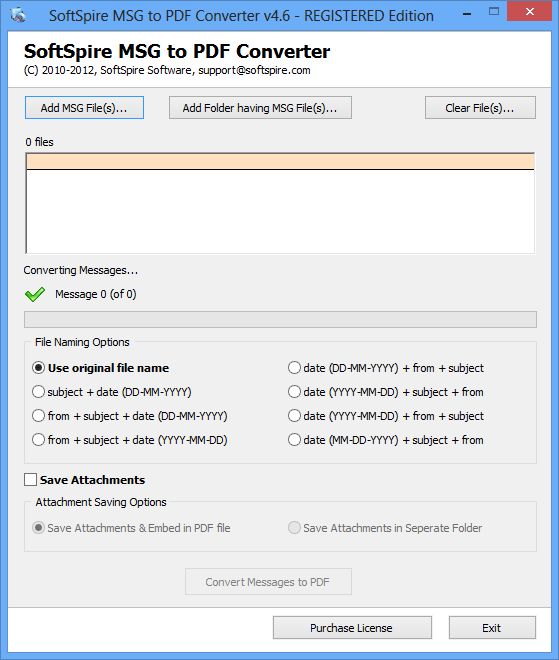The image size is (559, 660).
Task: Open the Purchase License page
Action: tap(352, 628)
